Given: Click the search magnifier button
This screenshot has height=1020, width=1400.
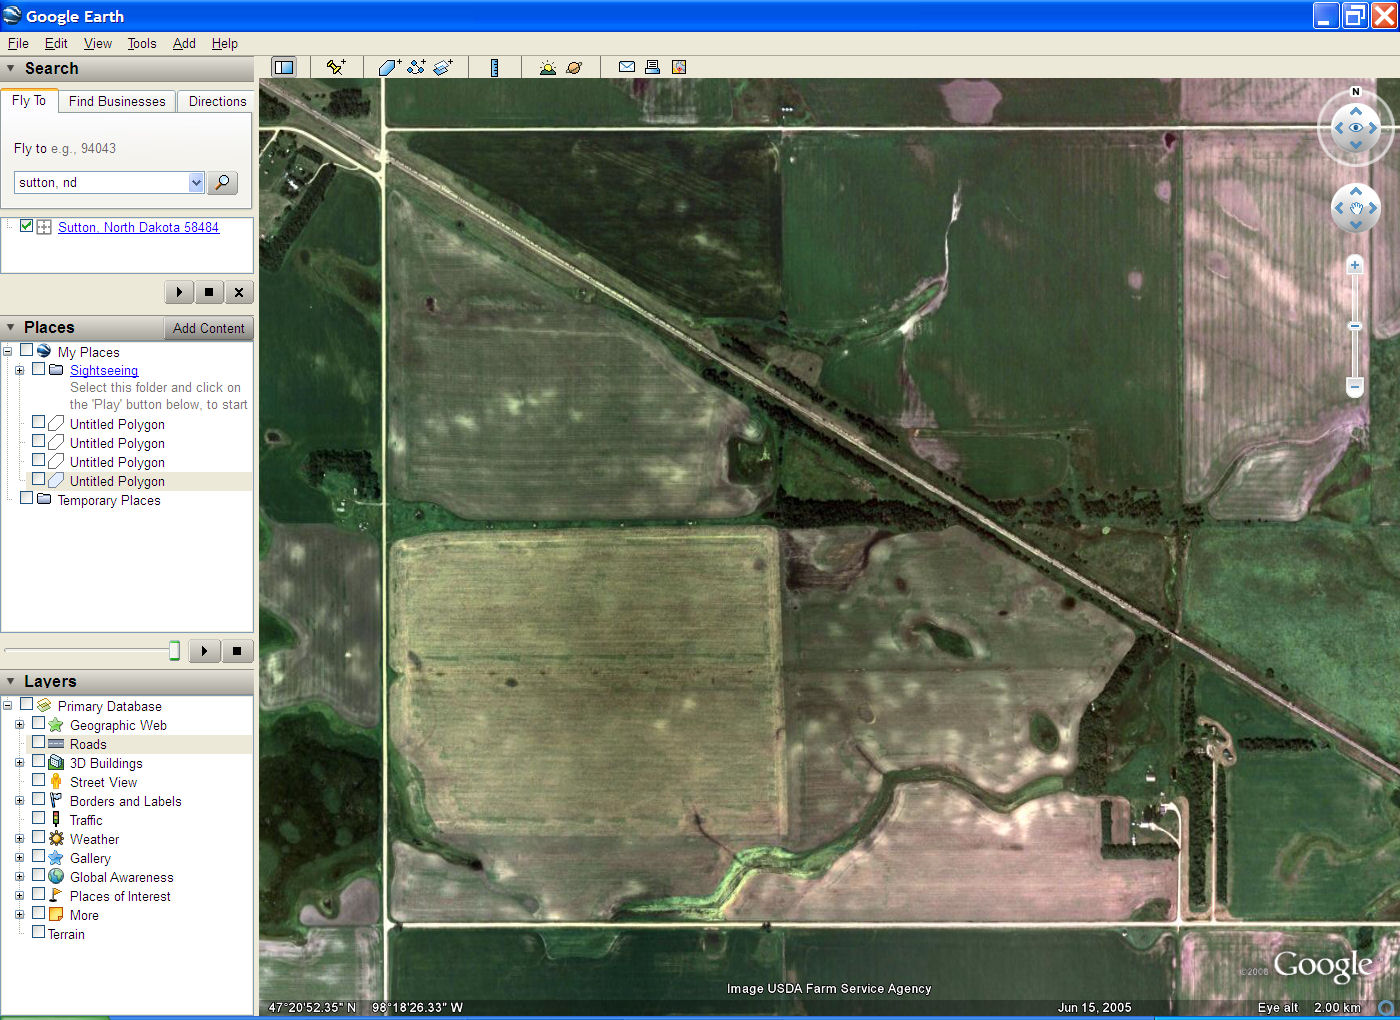Looking at the screenshot, I should (223, 182).
